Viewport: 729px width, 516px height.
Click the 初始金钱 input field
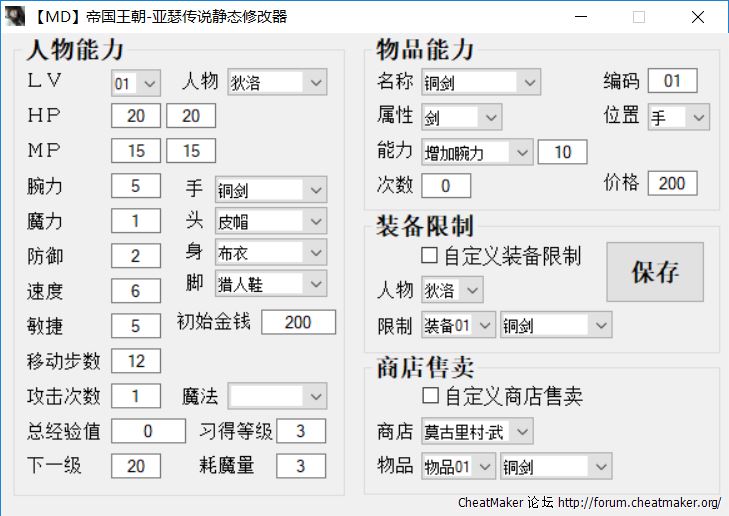[x=298, y=322]
